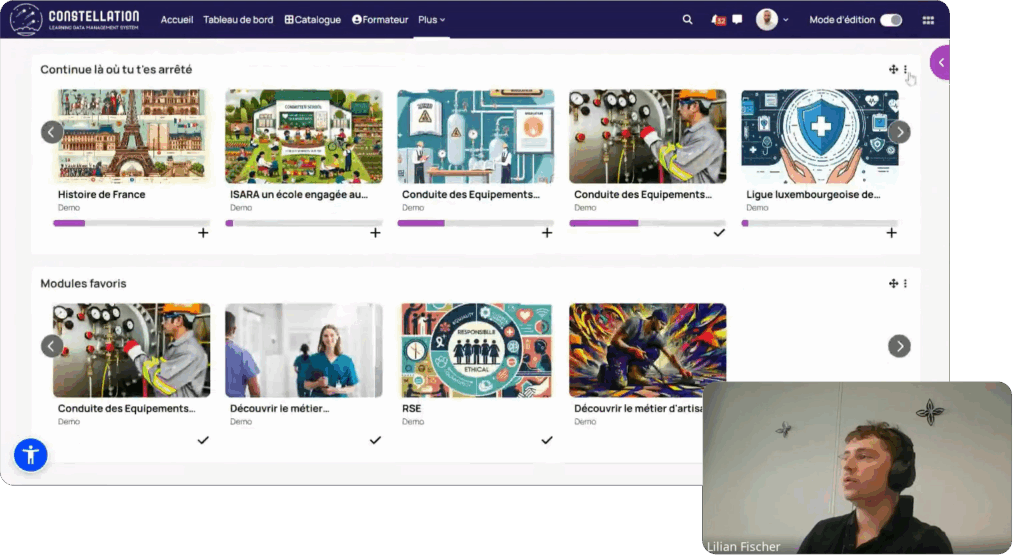Toggle checkmark under RSE module card
Screen dimensions: 1024x555
click(x=547, y=440)
